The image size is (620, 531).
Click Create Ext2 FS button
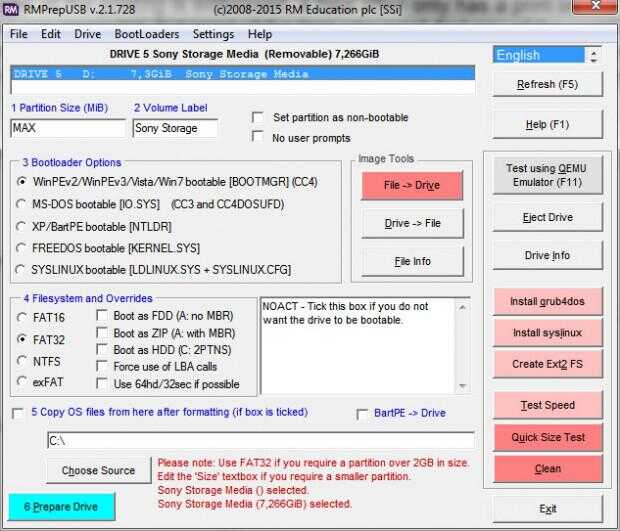click(x=548, y=364)
